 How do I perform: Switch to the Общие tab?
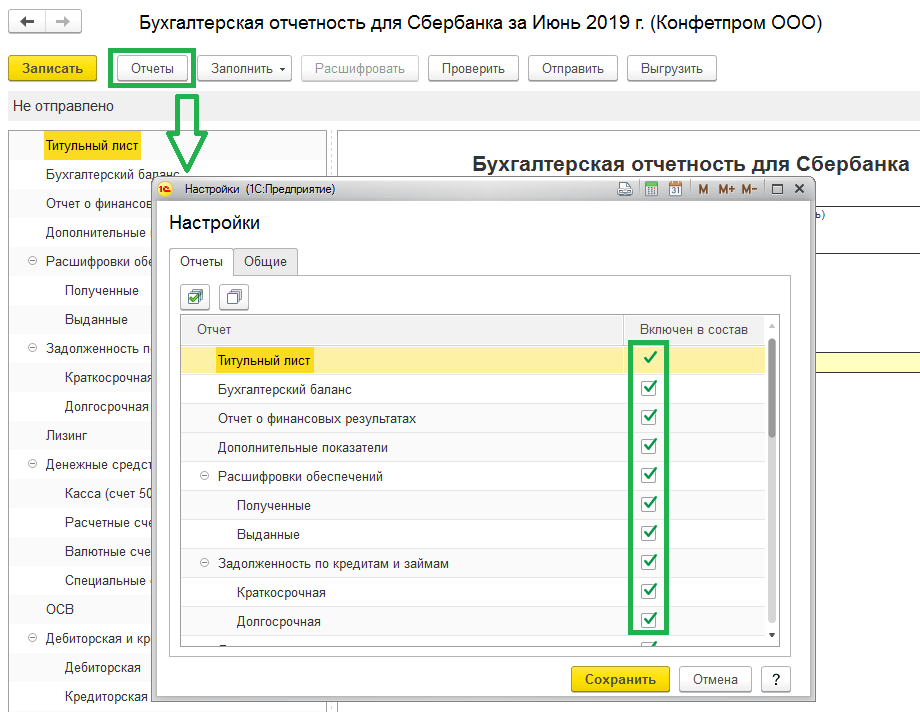(x=265, y=261)
